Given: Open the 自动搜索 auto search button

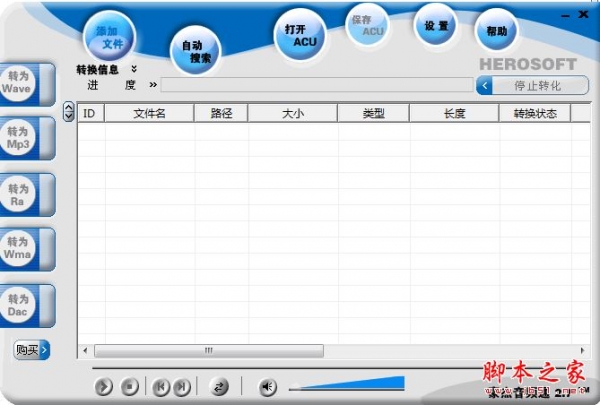Looking at the screenshot, I should coord(196,51).
